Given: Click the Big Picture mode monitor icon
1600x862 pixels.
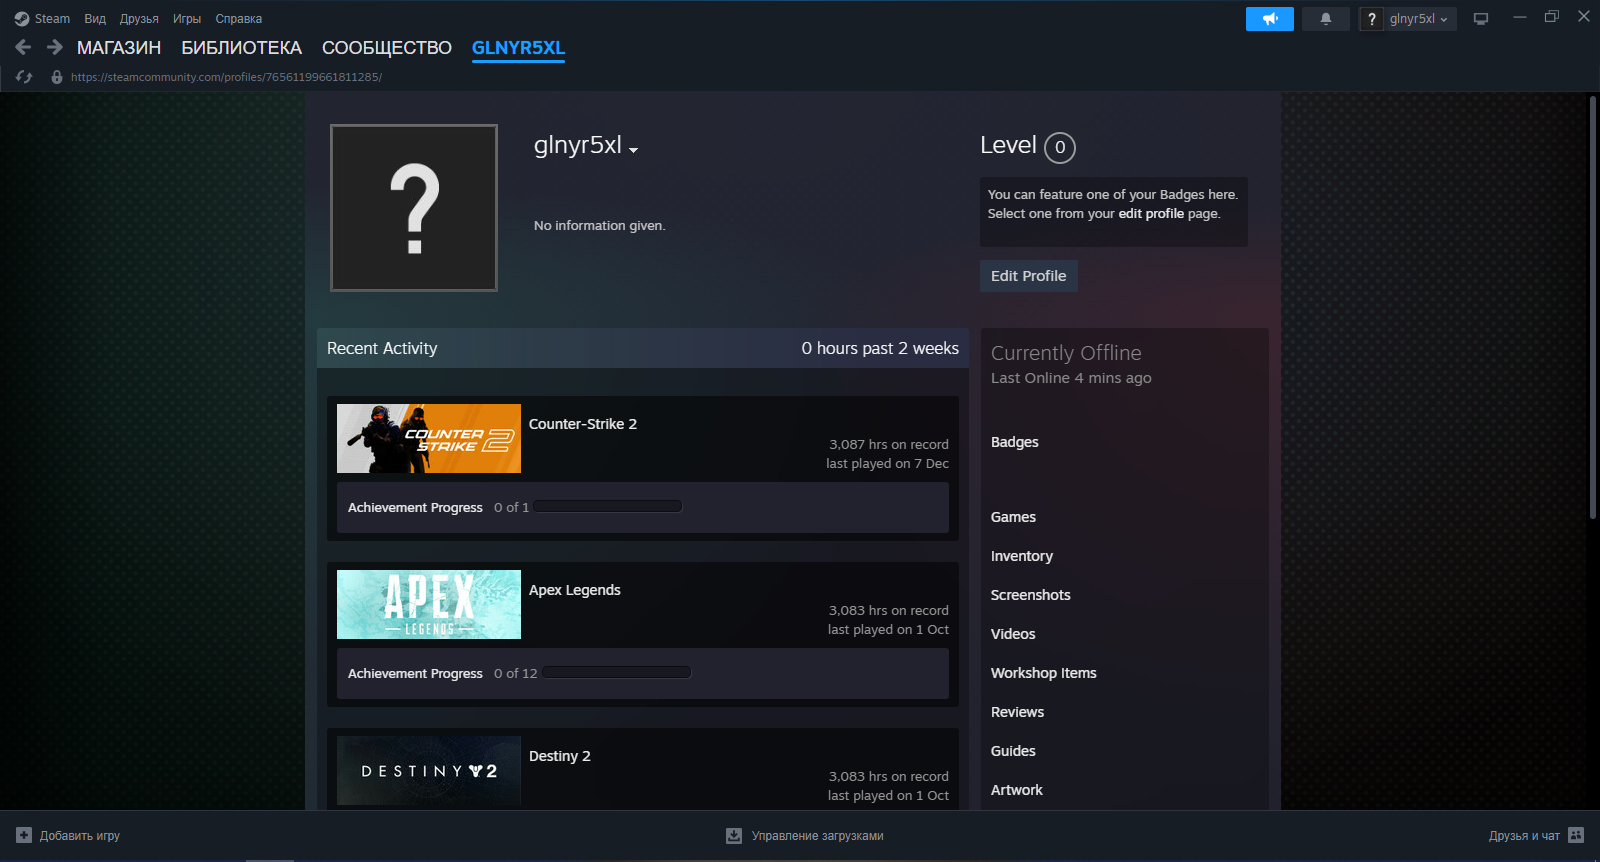Looking at the screenshot, I should (1481, 19).
